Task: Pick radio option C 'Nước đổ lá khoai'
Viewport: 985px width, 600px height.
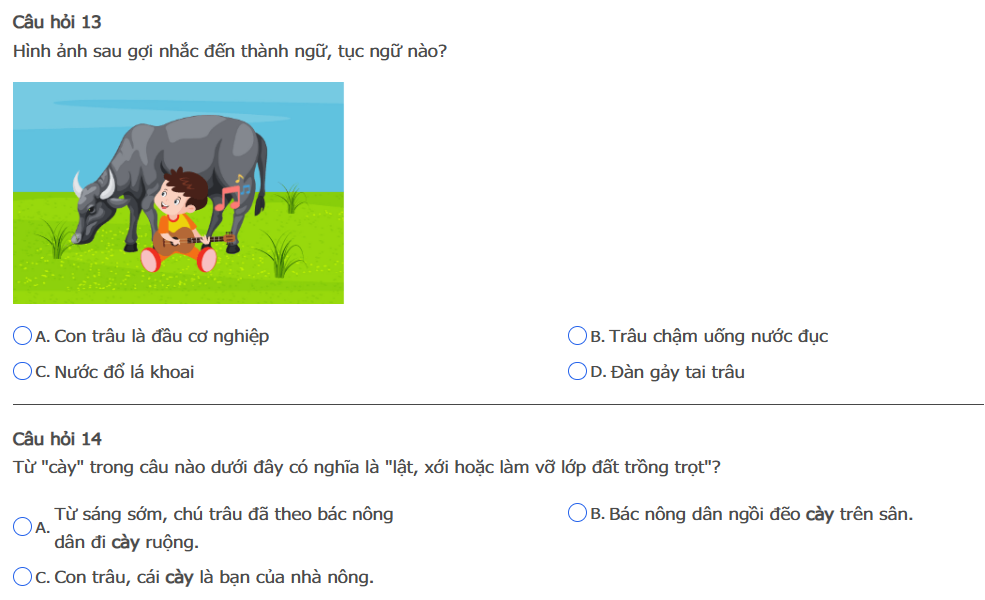Action: [x=22, y=372]
